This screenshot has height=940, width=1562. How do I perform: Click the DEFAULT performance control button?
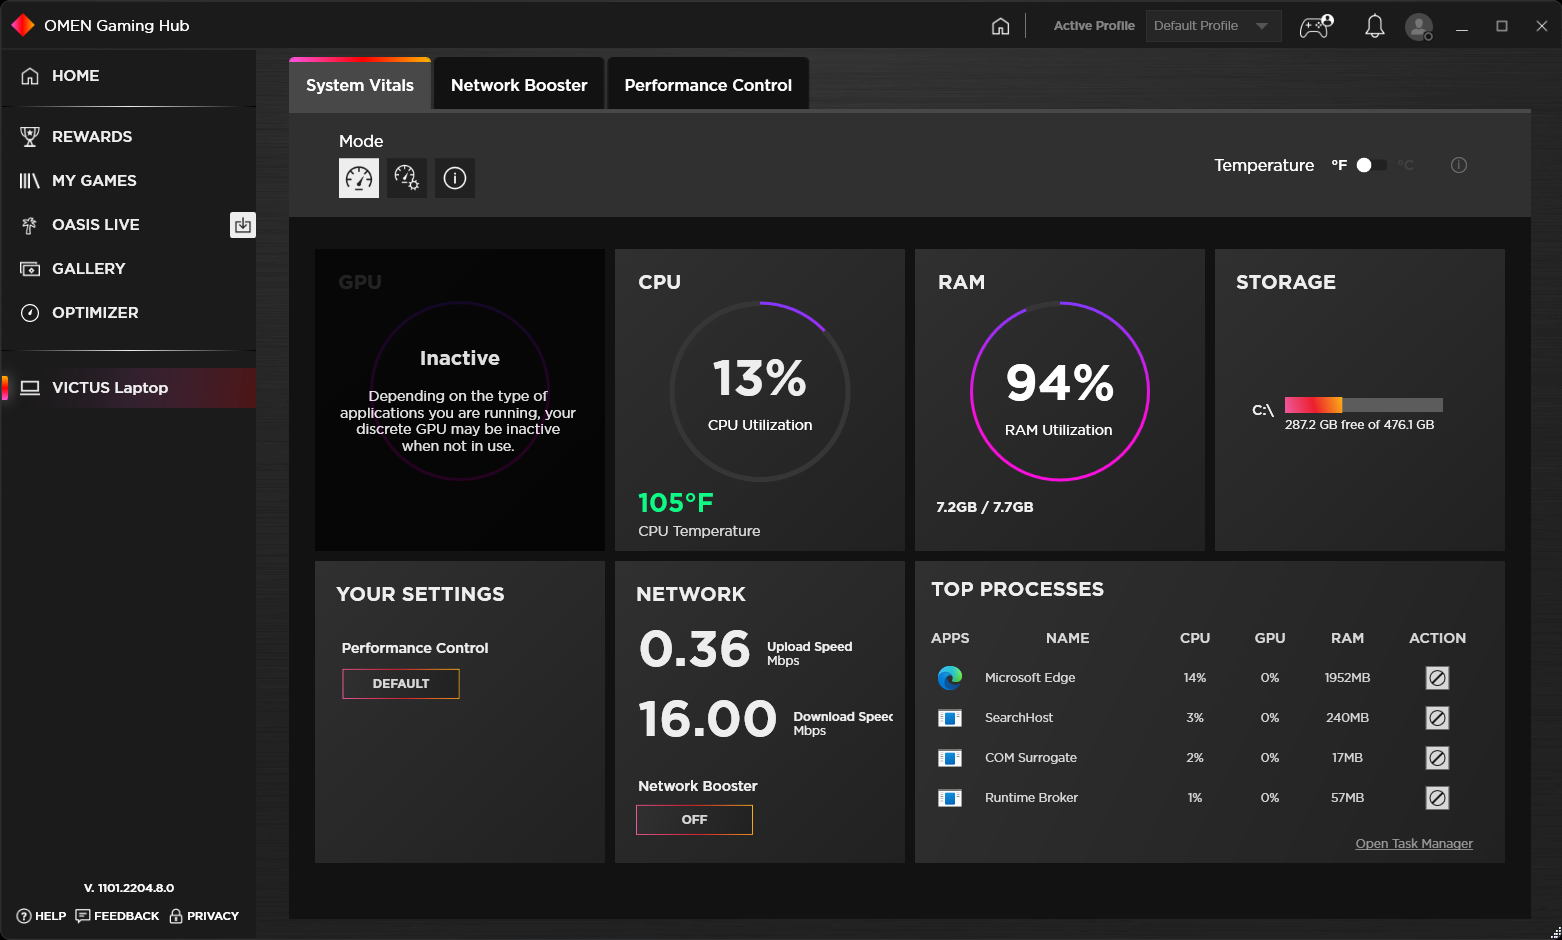coord(401,684)
